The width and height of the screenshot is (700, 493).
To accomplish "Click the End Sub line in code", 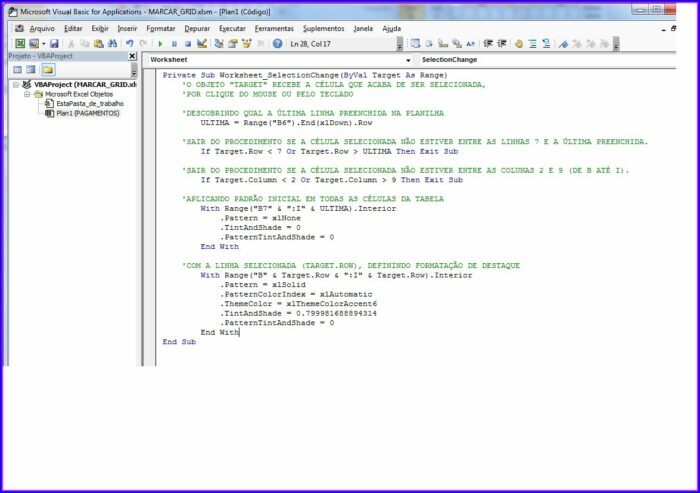I will tap(179, 342).
